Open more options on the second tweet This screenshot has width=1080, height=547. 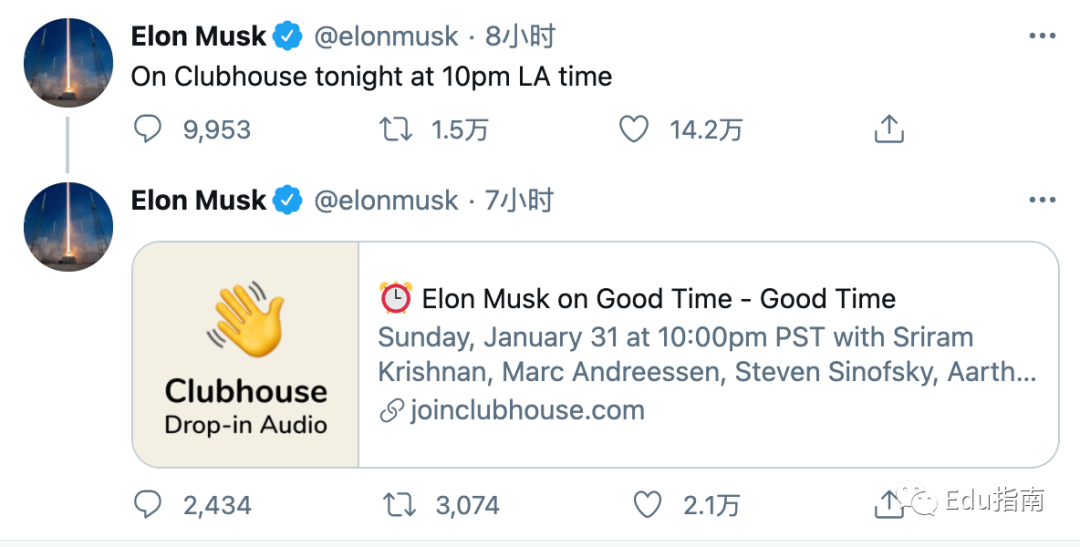pos(1042,200)
